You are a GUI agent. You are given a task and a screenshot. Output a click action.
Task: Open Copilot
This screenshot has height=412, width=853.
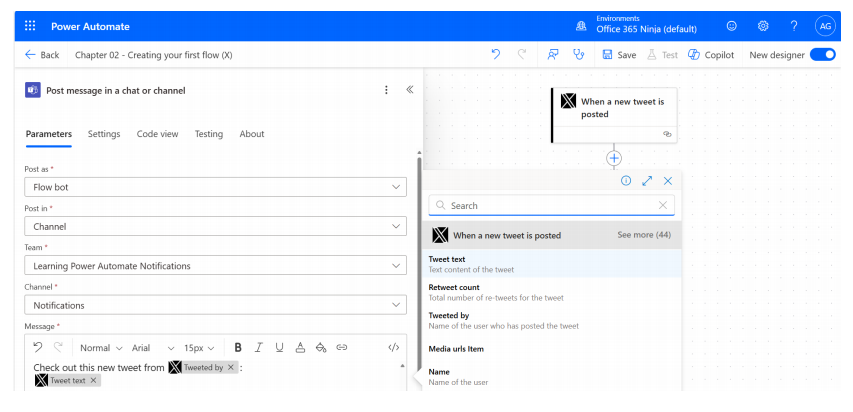pos(711,54)
